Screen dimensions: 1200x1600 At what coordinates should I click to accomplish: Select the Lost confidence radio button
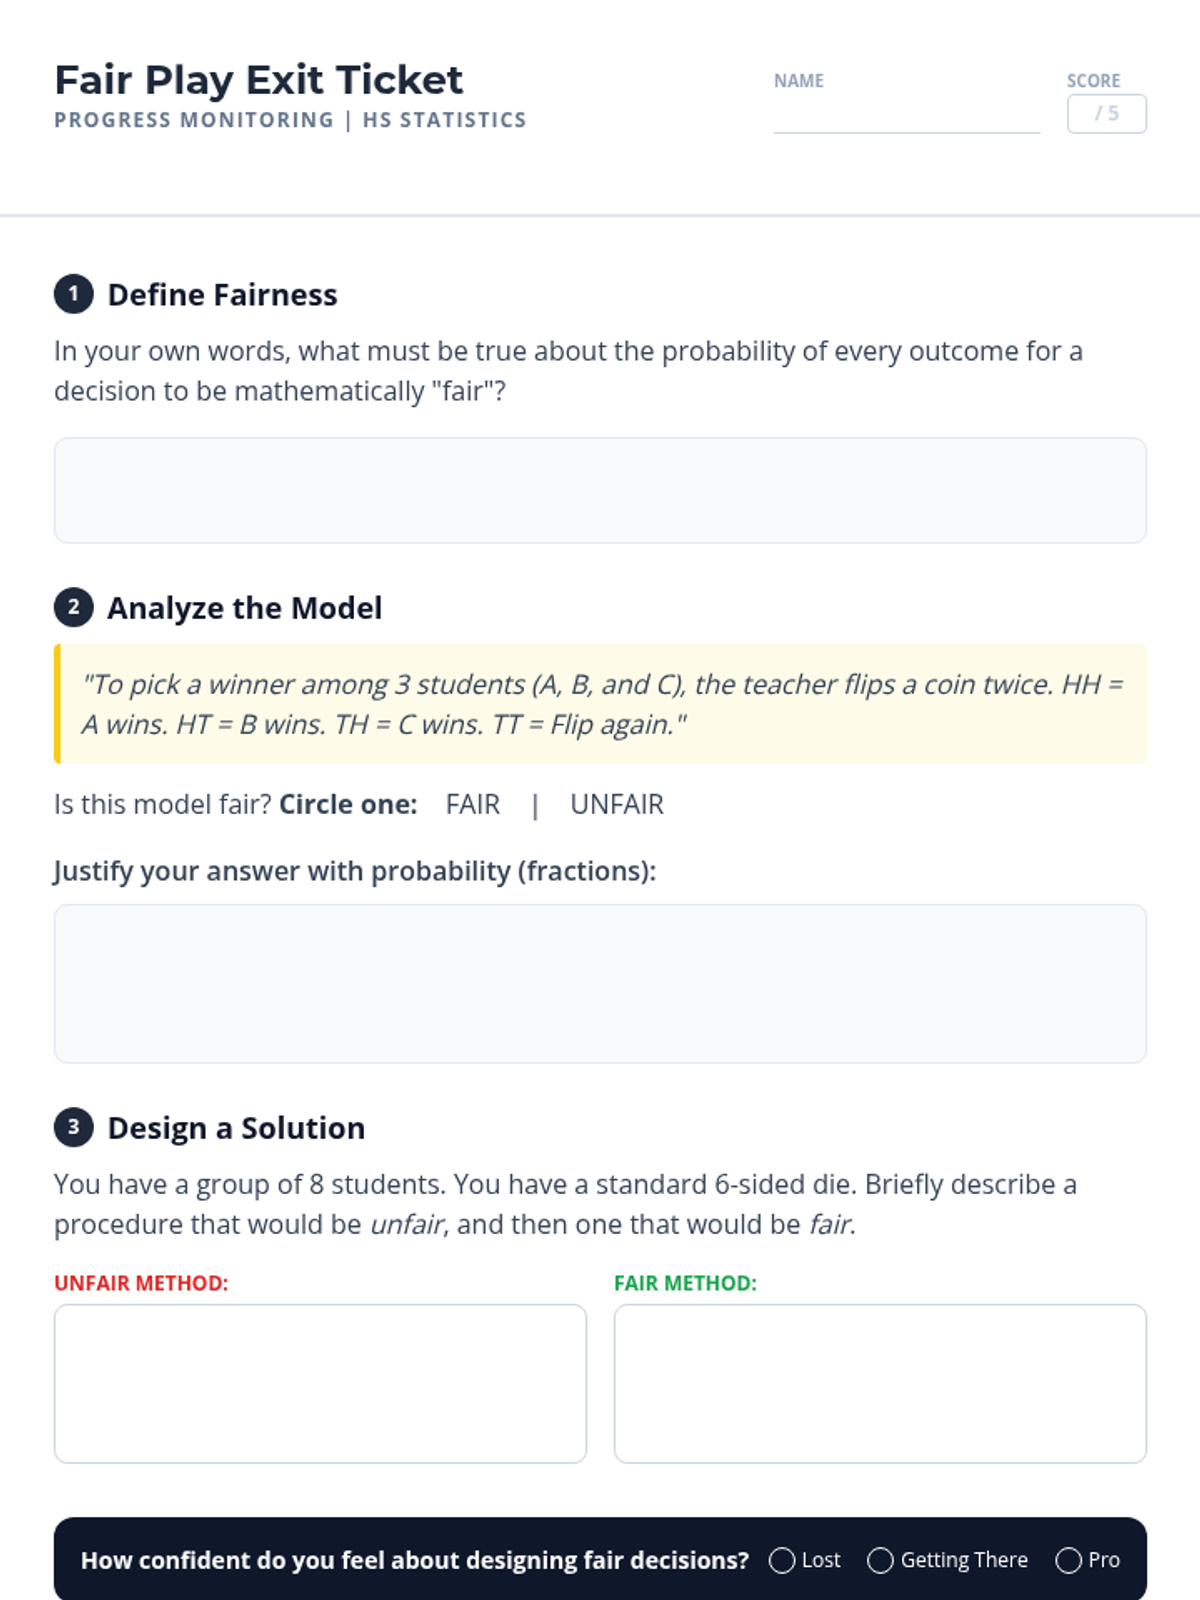pos(782,1560)
